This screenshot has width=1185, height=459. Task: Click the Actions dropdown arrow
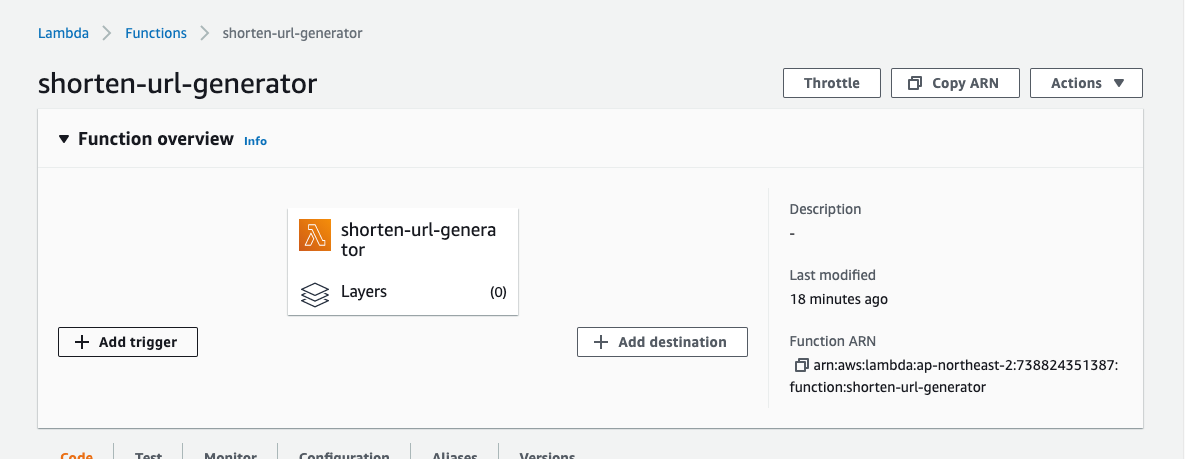[1119, 83]
